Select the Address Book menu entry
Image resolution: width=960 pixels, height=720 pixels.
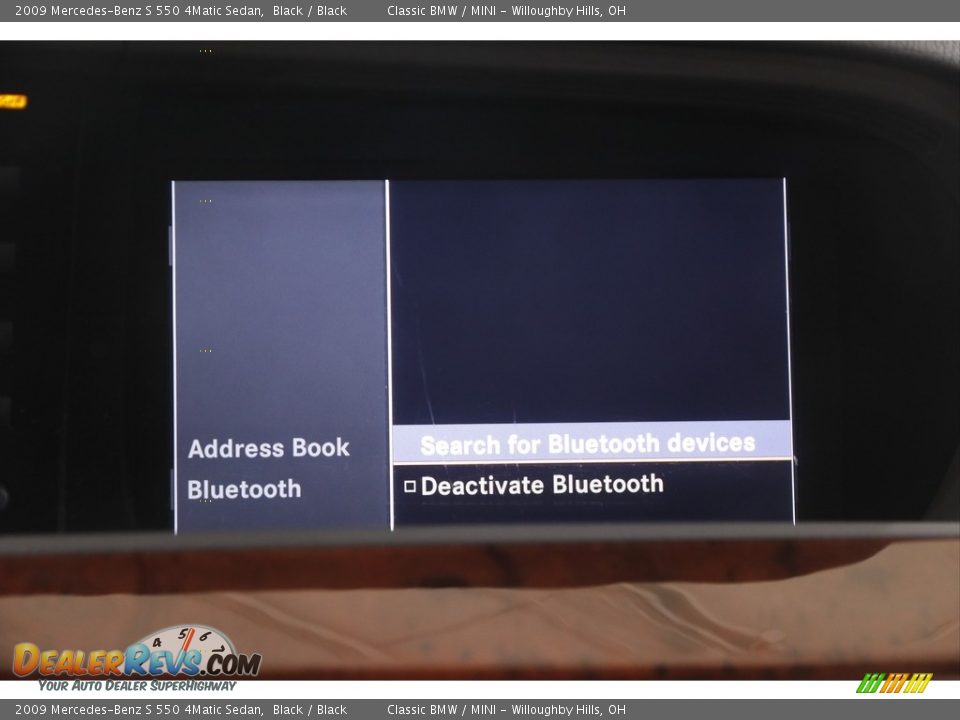(x=269, y=448)
